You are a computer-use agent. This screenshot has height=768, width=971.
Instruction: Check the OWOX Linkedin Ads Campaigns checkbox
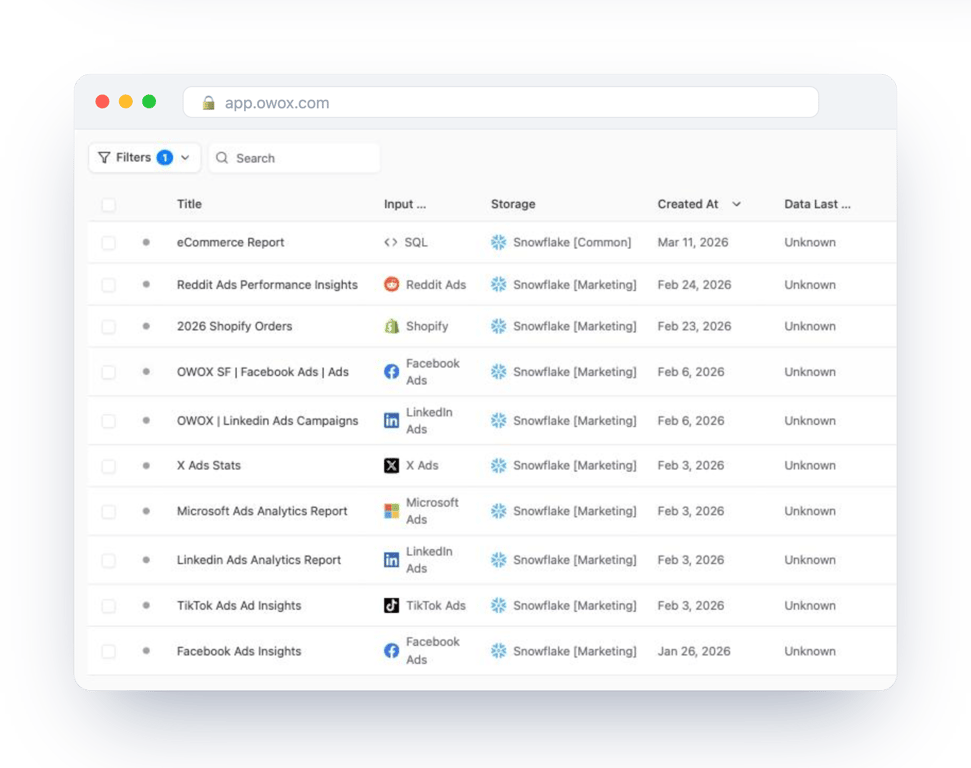click(x=108, y=421)
